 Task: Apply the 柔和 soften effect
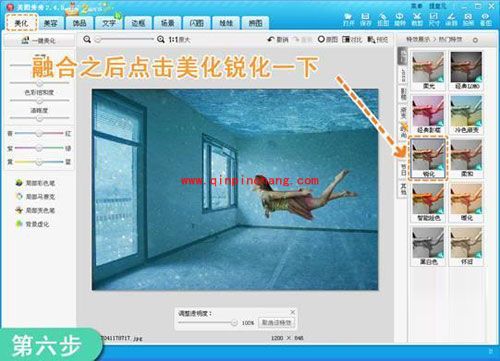click(x=466, y=158)
